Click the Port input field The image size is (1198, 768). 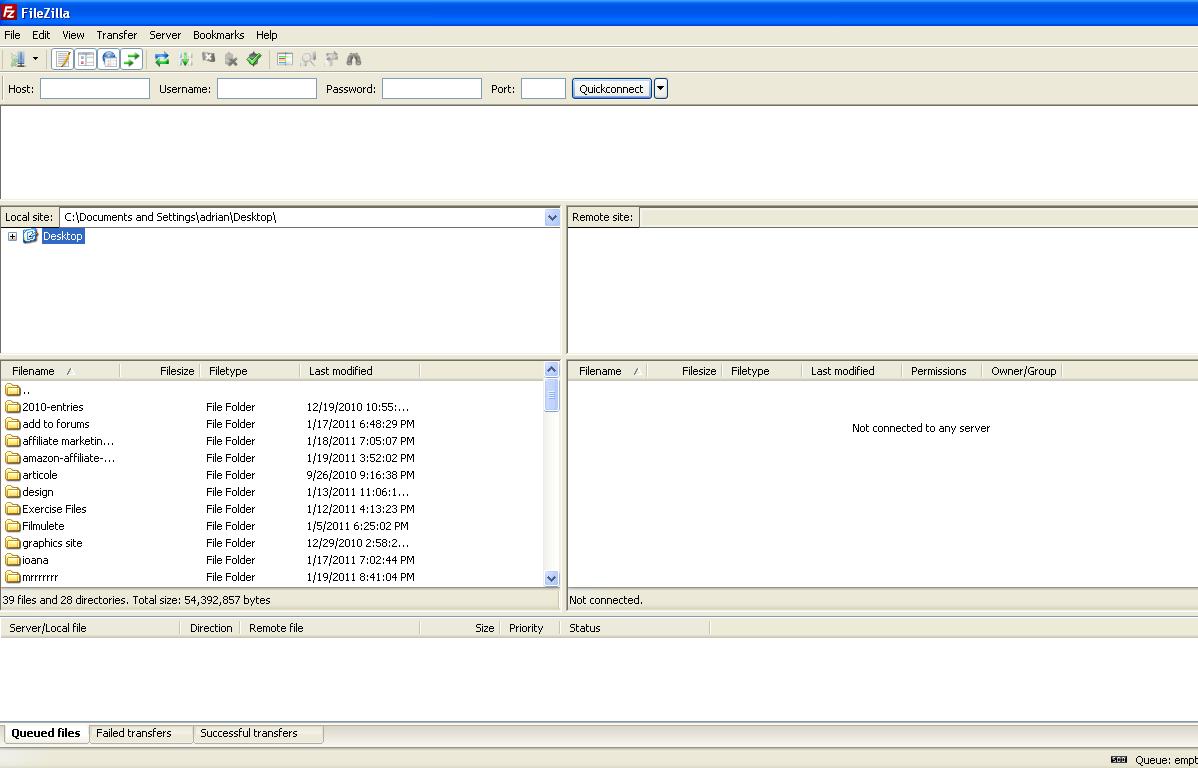[x=543, y=89]
